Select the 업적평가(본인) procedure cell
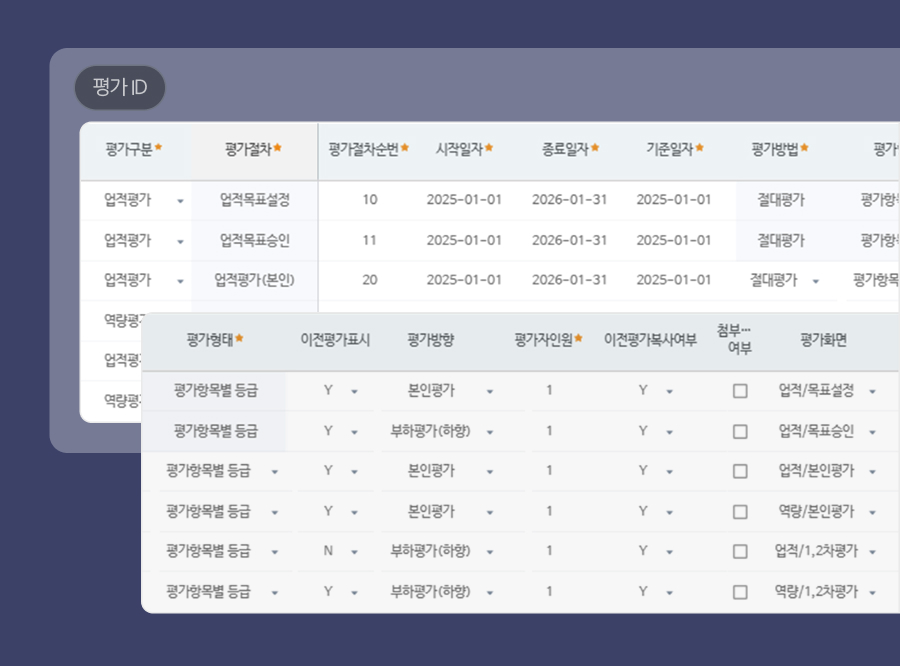The image size is (900, 666). click(x=254, y=280)
